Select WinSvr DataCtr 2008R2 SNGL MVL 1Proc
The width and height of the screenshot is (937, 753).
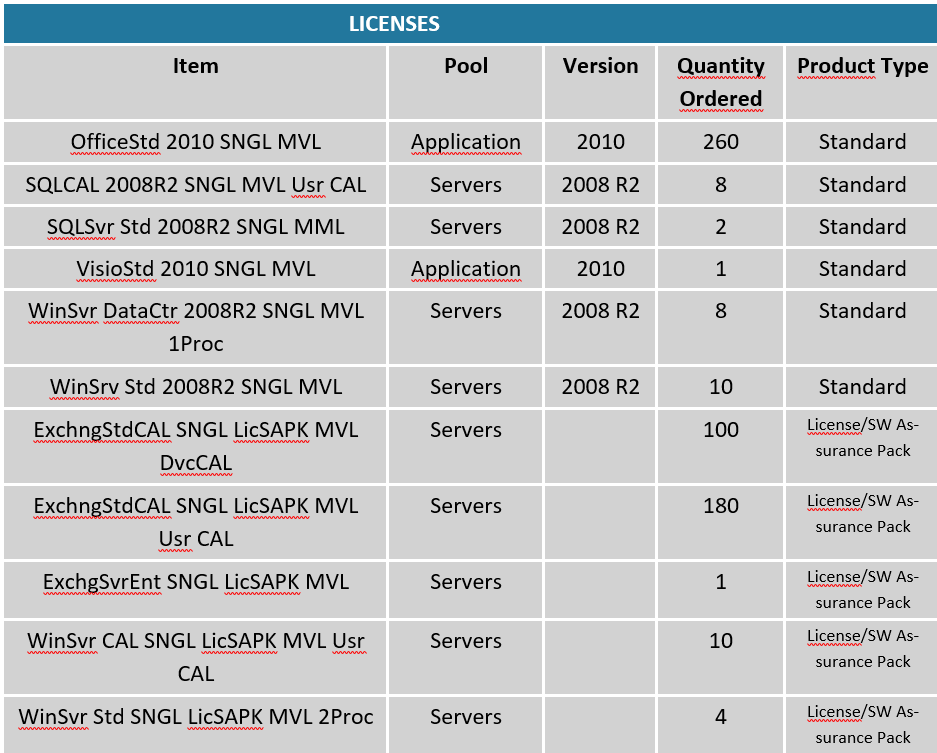[x=195, y=327]
